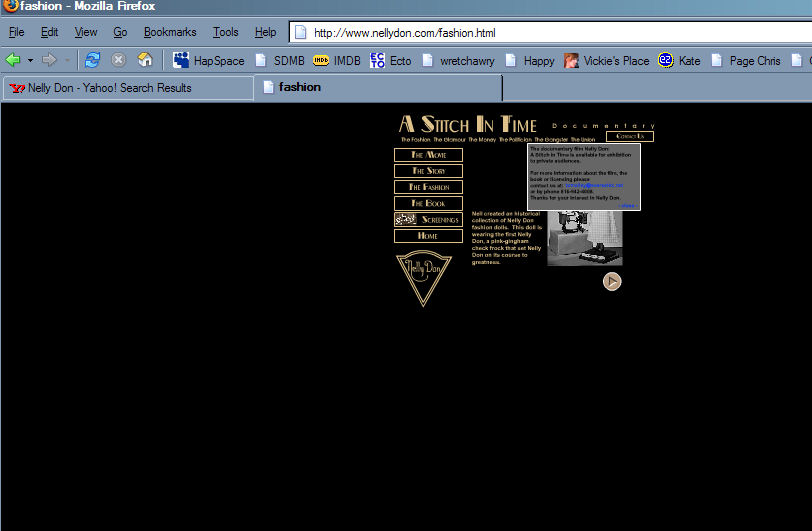Go to the Home page icon
The width and height of the screenshot is (812, 531).
(x=145, y=60)
